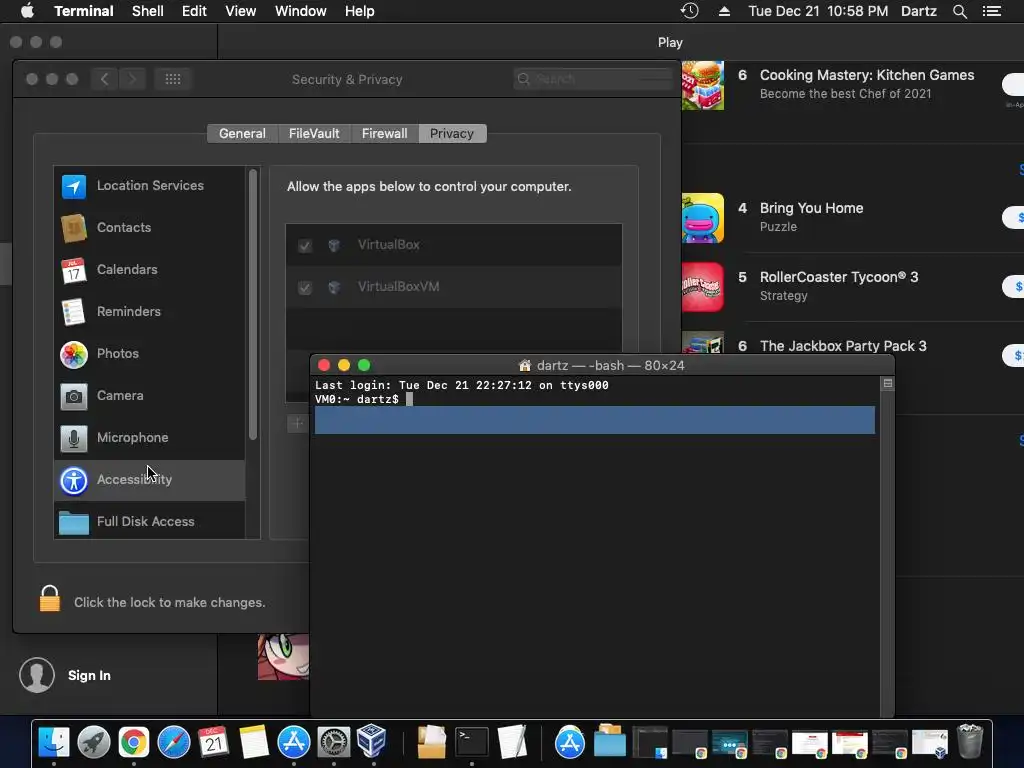Click eject icon in menu bar

(724, 11)
